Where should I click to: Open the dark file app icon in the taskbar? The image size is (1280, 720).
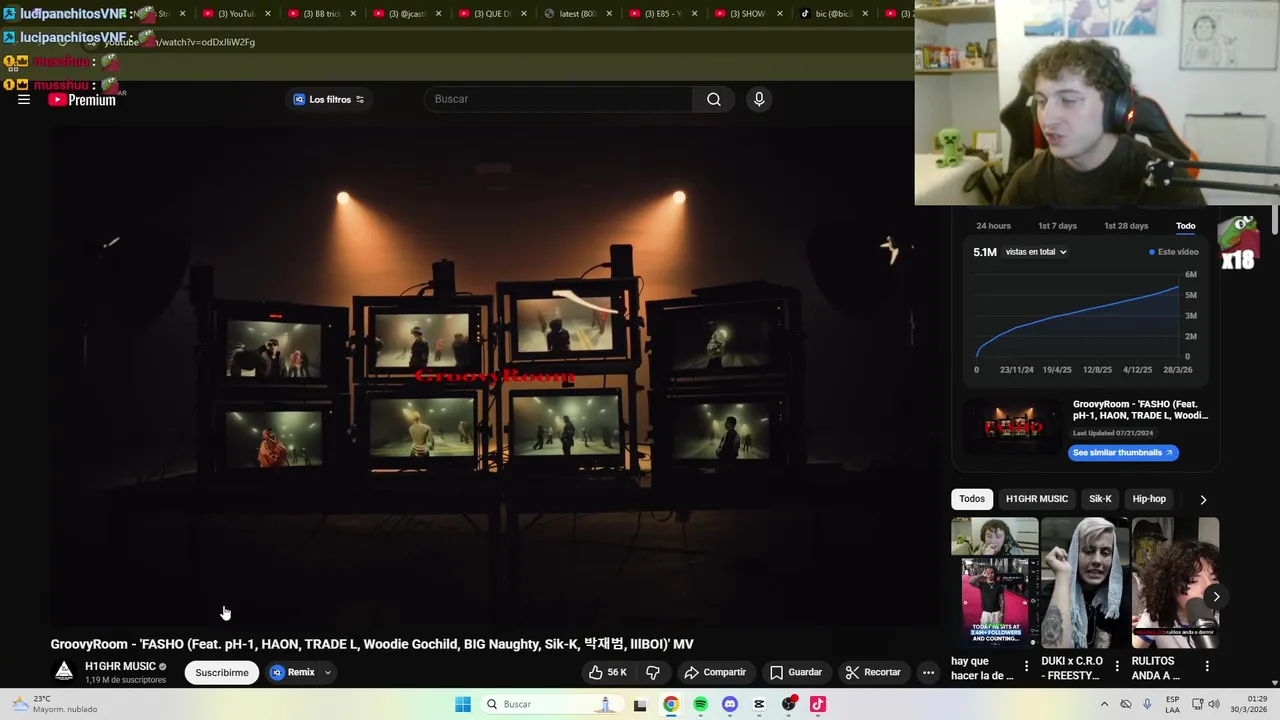tap(641, 704)
